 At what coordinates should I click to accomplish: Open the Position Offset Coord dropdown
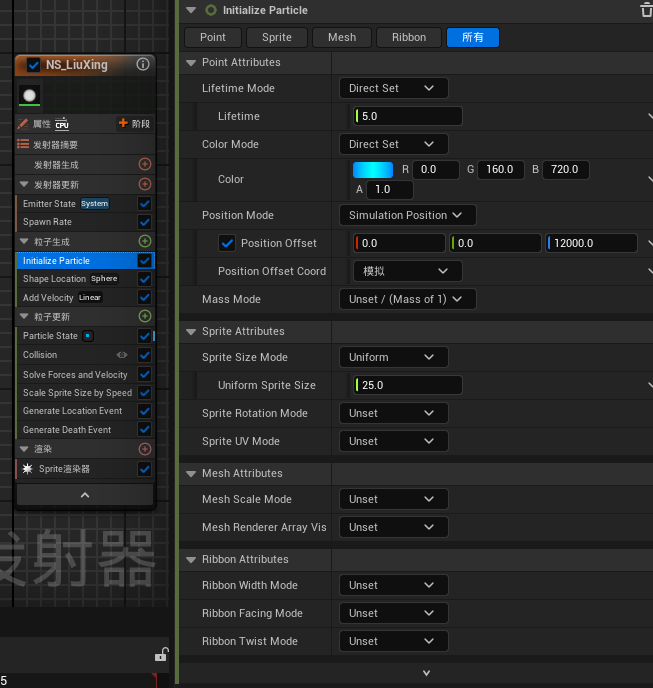408,271
